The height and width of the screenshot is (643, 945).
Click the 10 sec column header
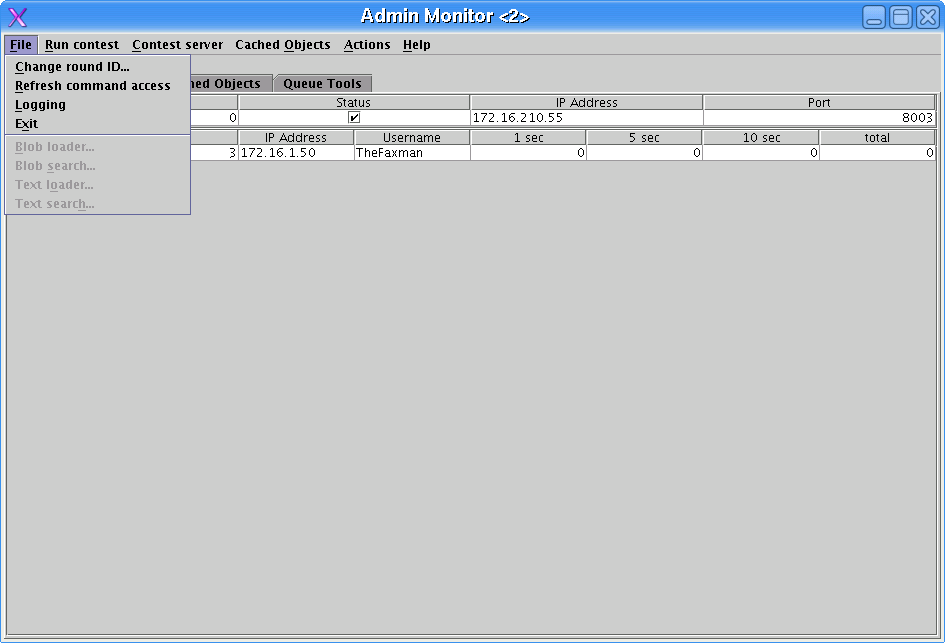pyautogui.click(x=761, y=137)
